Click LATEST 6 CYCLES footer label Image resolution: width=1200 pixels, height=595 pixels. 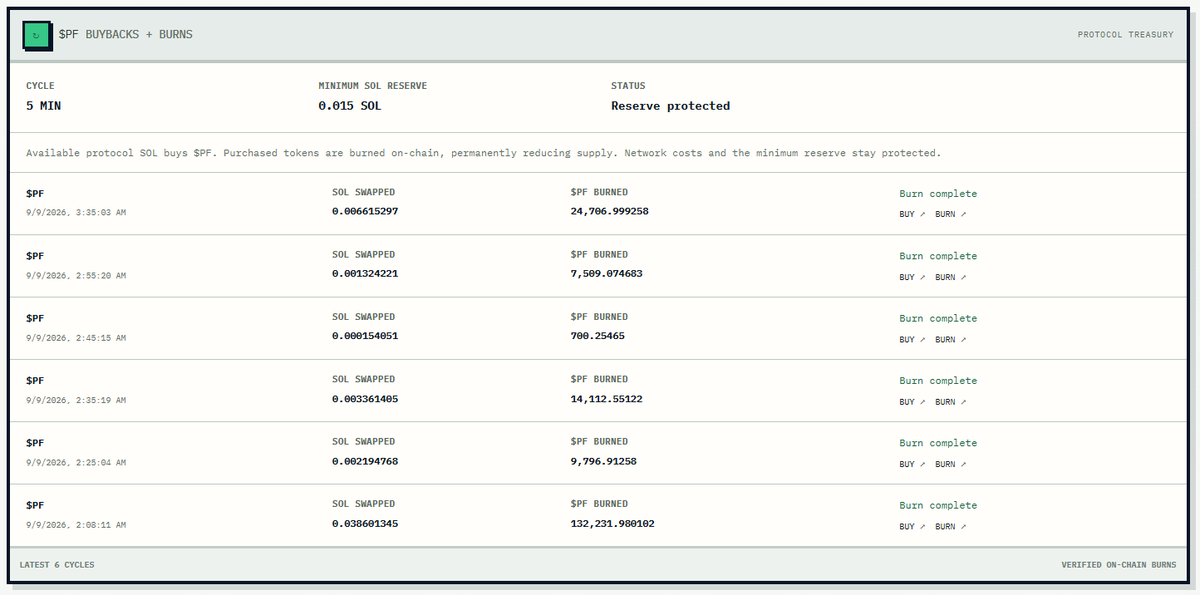pyautogui.click(x=57, y=565)
